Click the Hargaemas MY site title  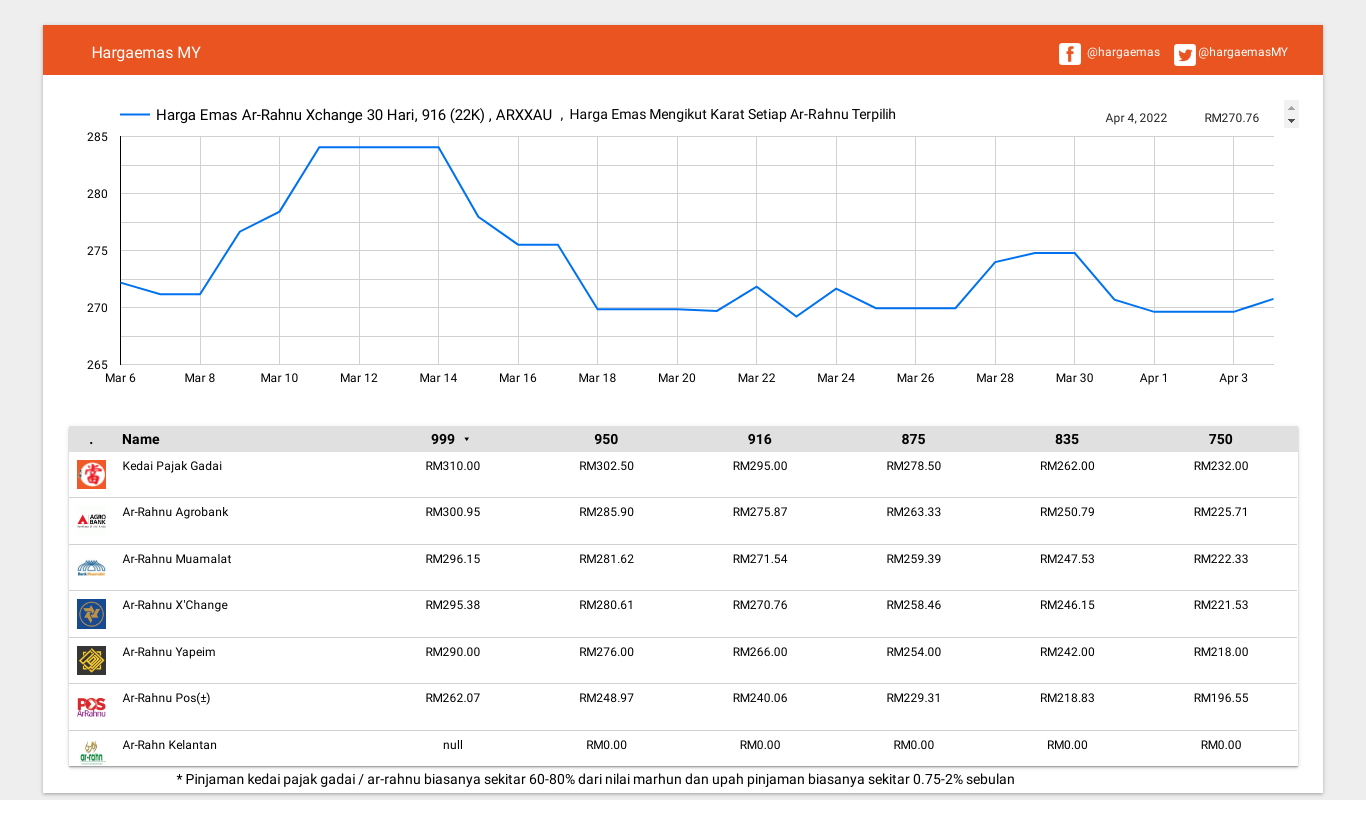point(146,52)
